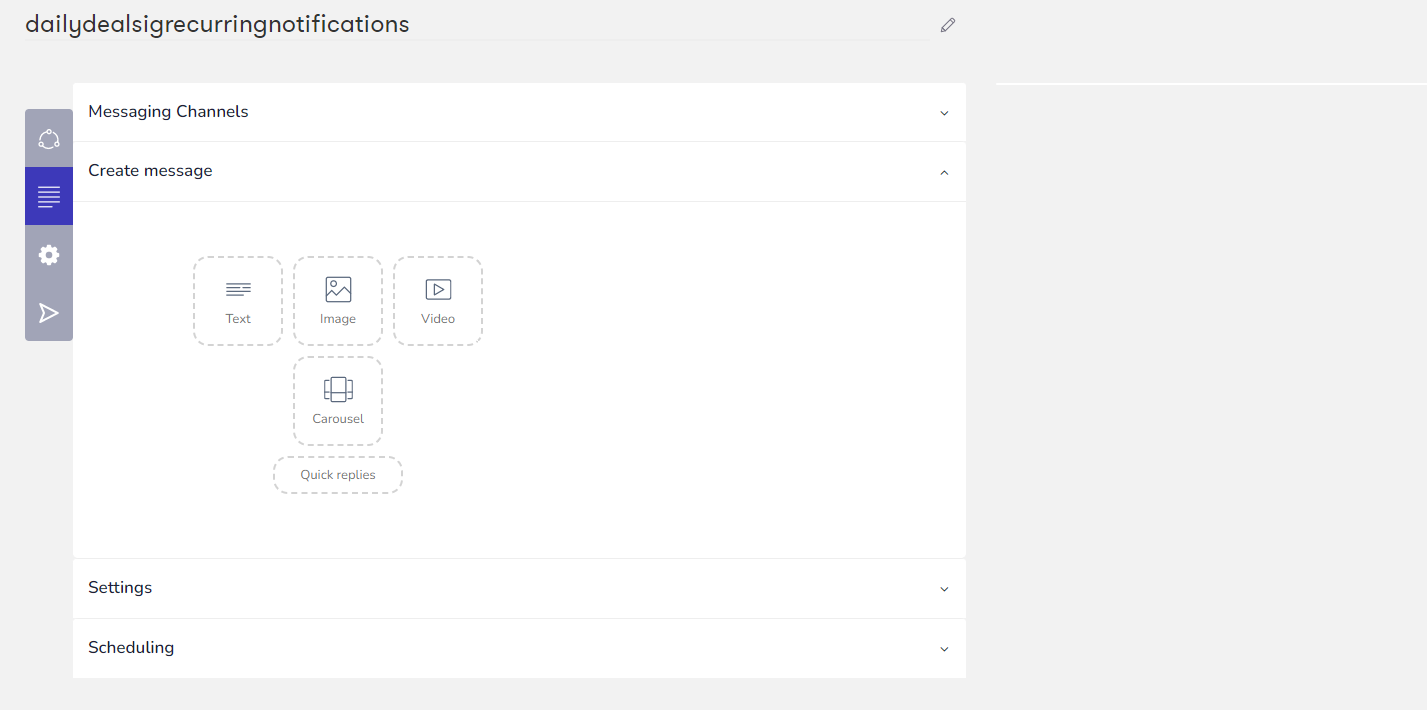Collapse the Create message chevron

tap(944, 172)
